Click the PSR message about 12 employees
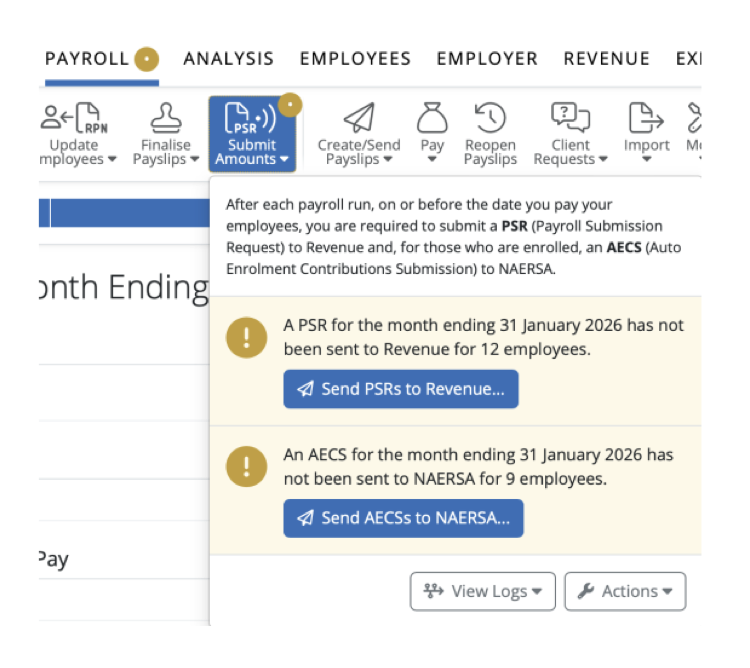The height and width of the screenshot is (668, 750). click(x=483, y=337)
